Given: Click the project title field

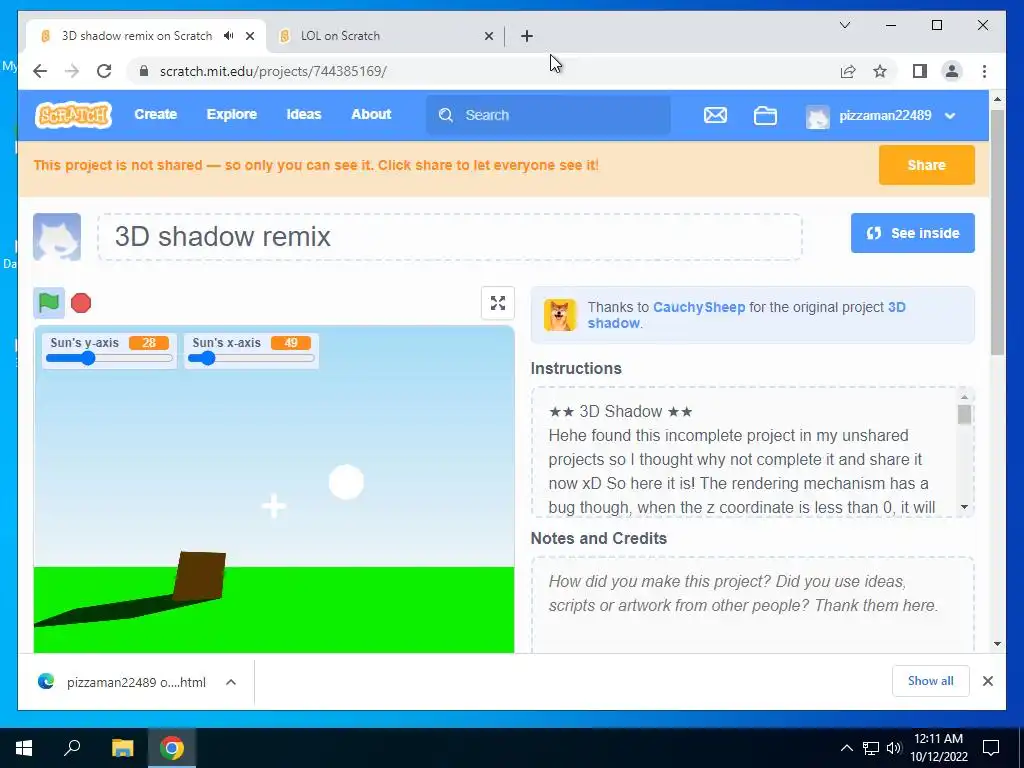Looking at the screenshot, I should [x=450, y=236].
